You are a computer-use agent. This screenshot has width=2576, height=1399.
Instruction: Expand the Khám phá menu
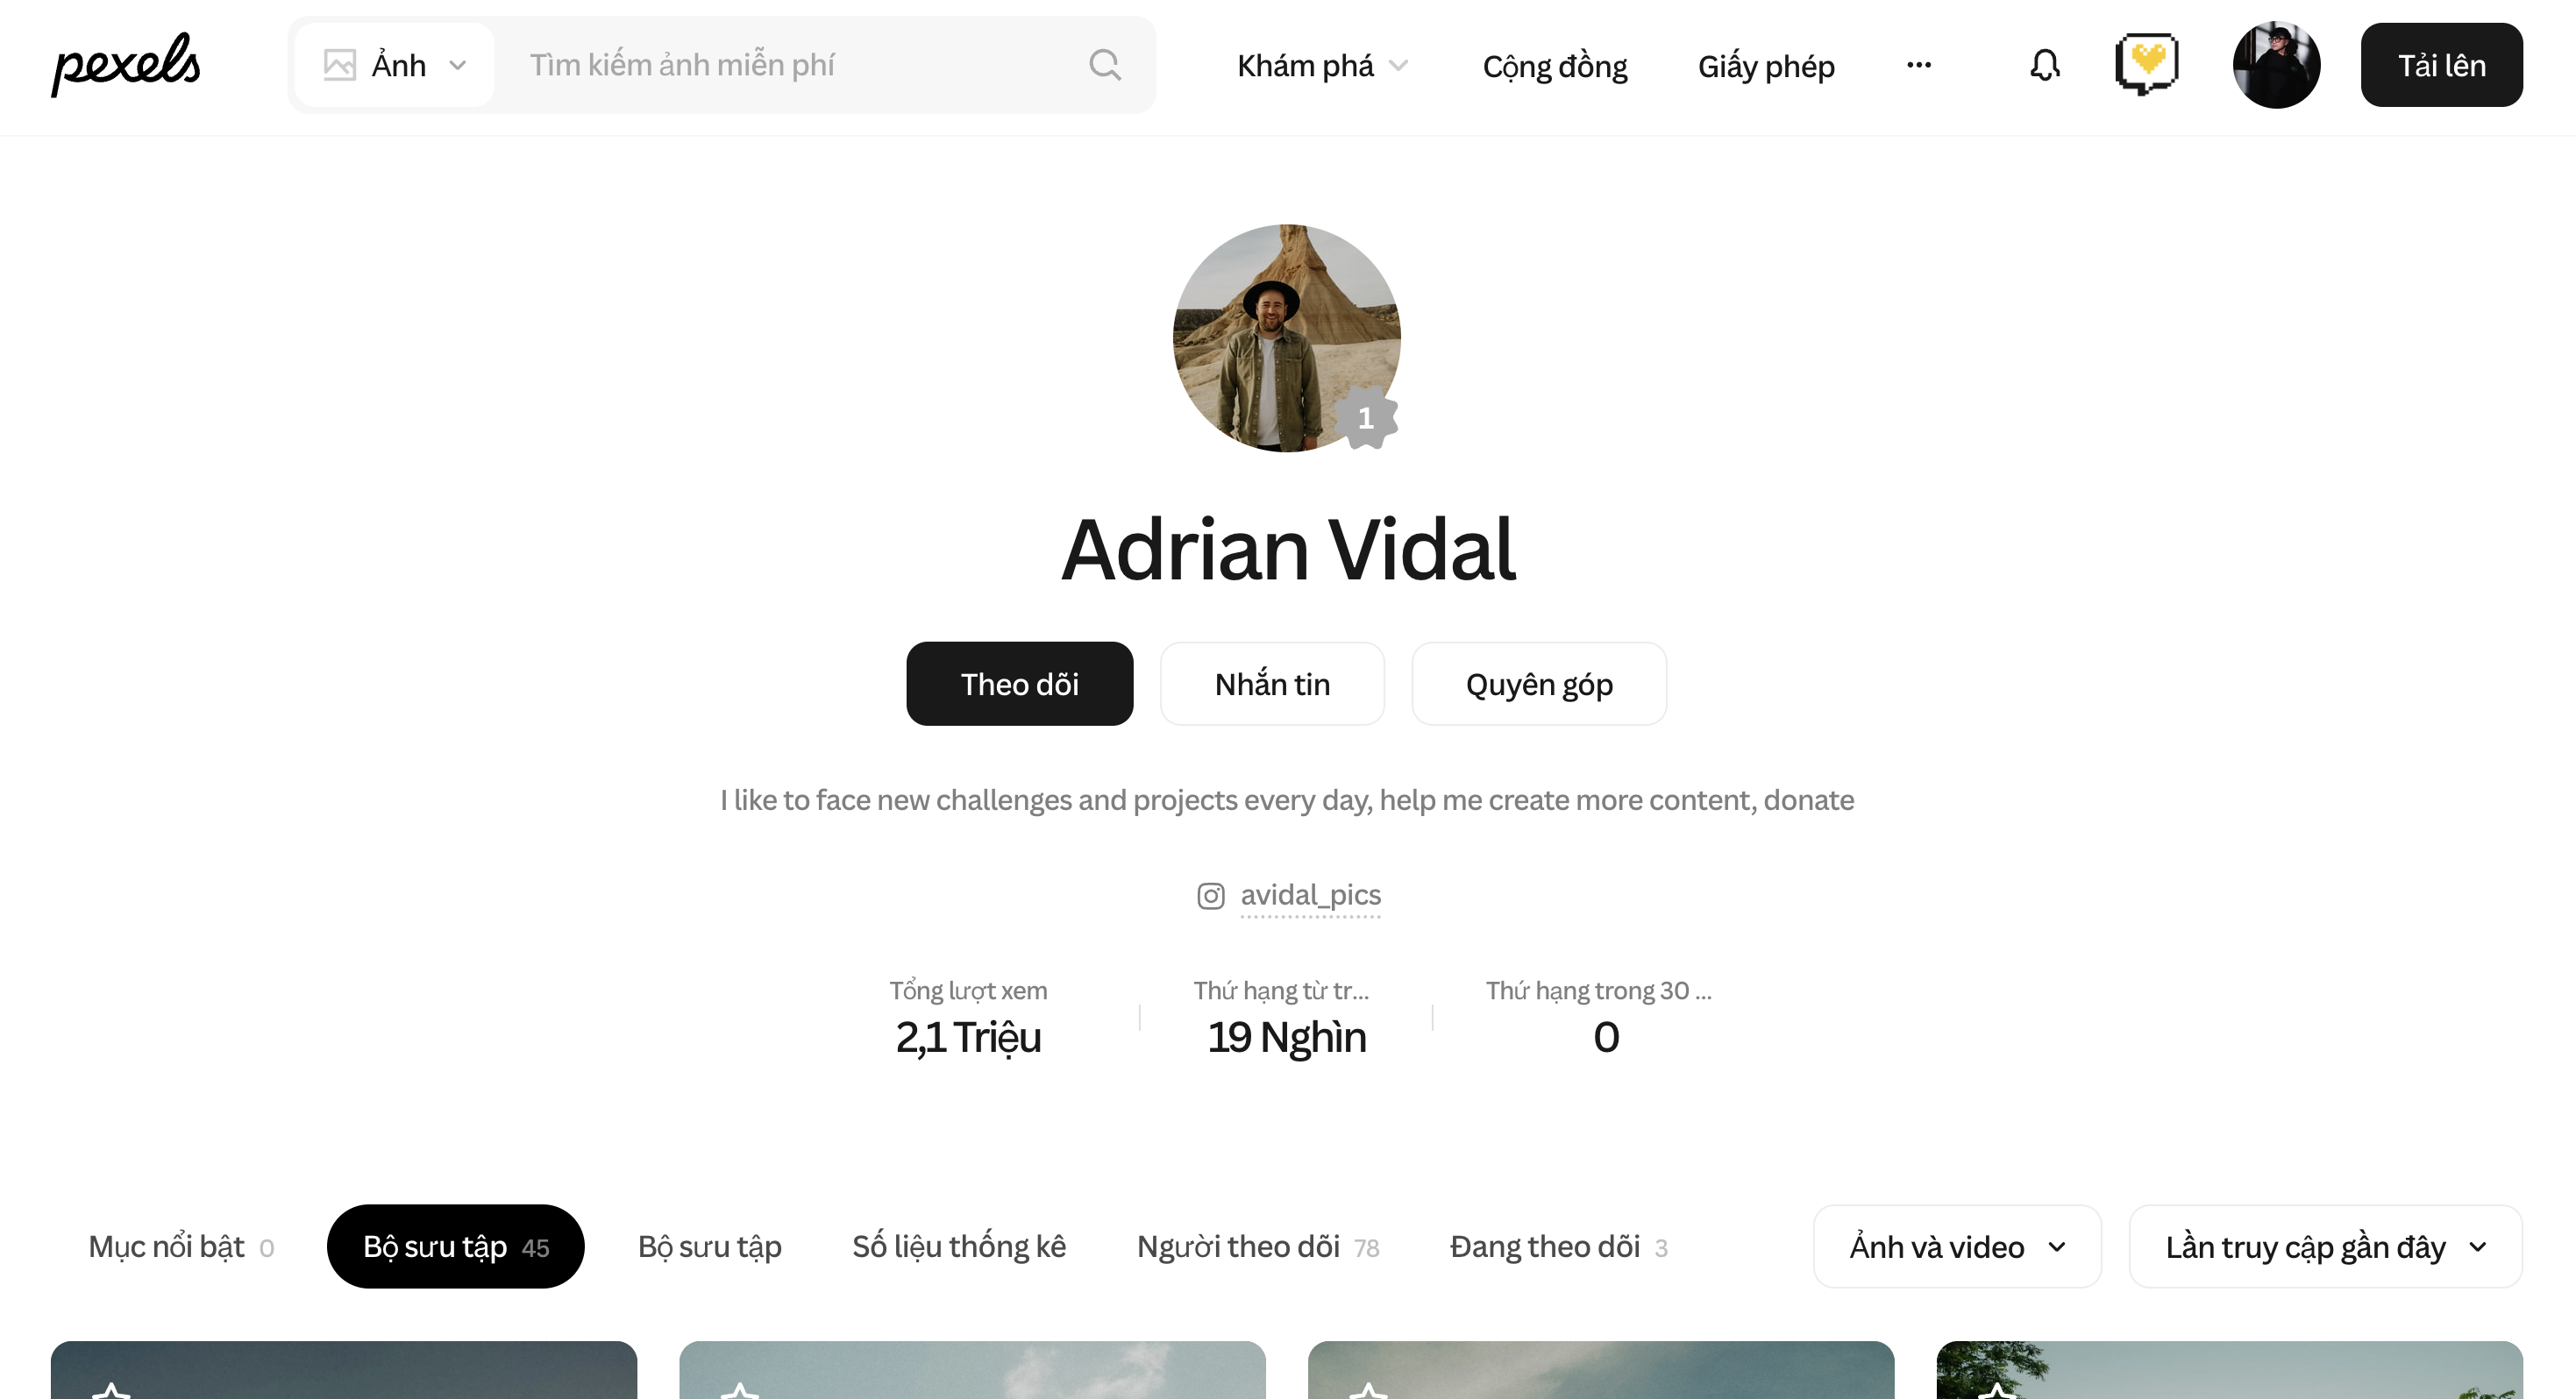click(x=1322, y=66)
